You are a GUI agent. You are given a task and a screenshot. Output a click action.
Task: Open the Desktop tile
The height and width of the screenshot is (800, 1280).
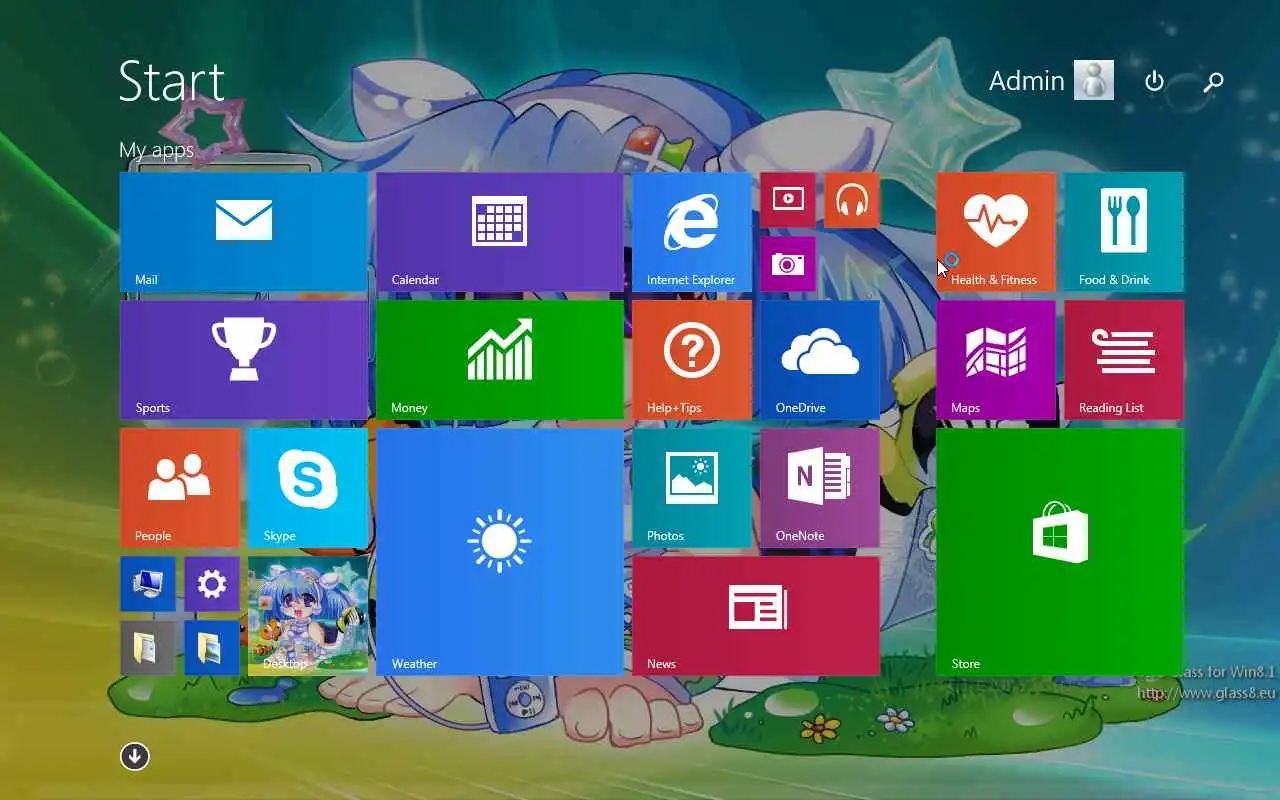point(308,616)
